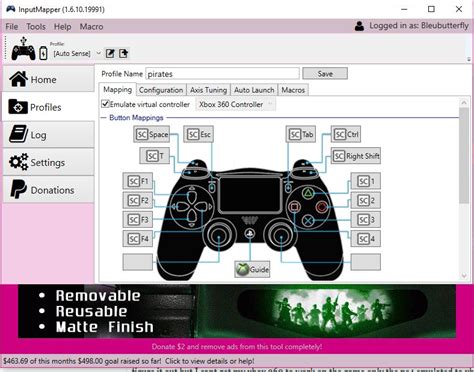
Task: Click the Profile Name text field
Action: coord(222,74)
